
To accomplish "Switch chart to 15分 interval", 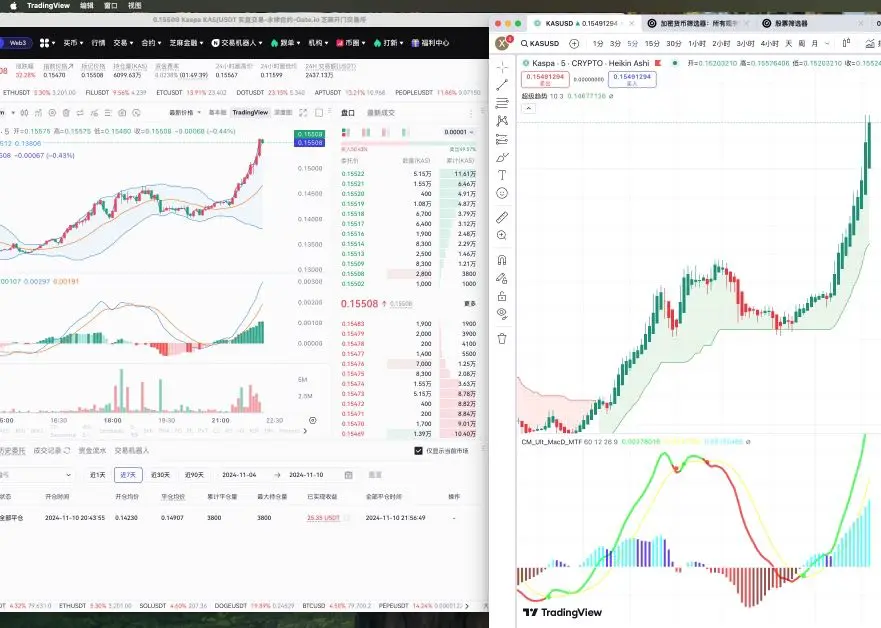I will [x=652, y=43].
